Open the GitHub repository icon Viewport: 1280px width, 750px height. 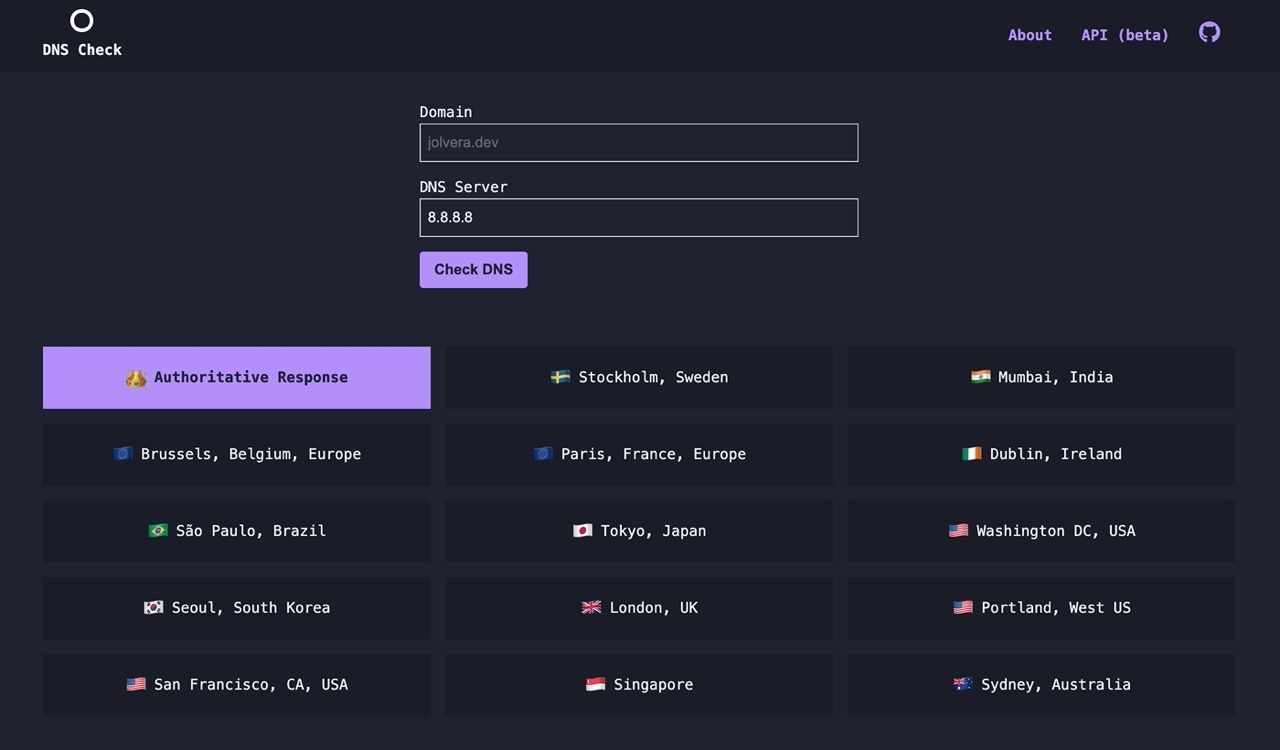(x=1209, y=33)
